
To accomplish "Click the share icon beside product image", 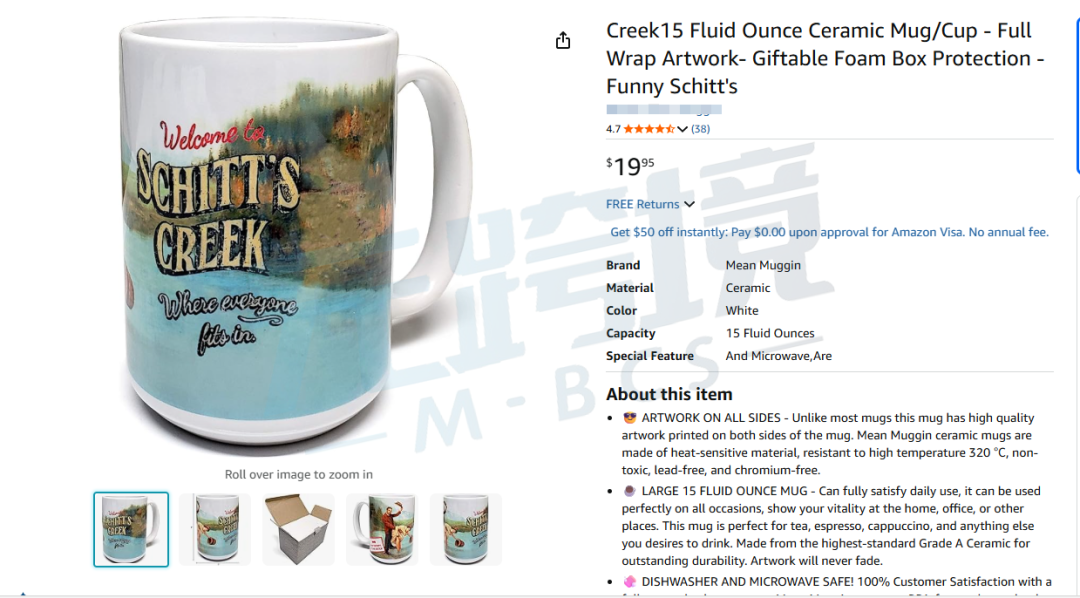I will click(563, 41).
